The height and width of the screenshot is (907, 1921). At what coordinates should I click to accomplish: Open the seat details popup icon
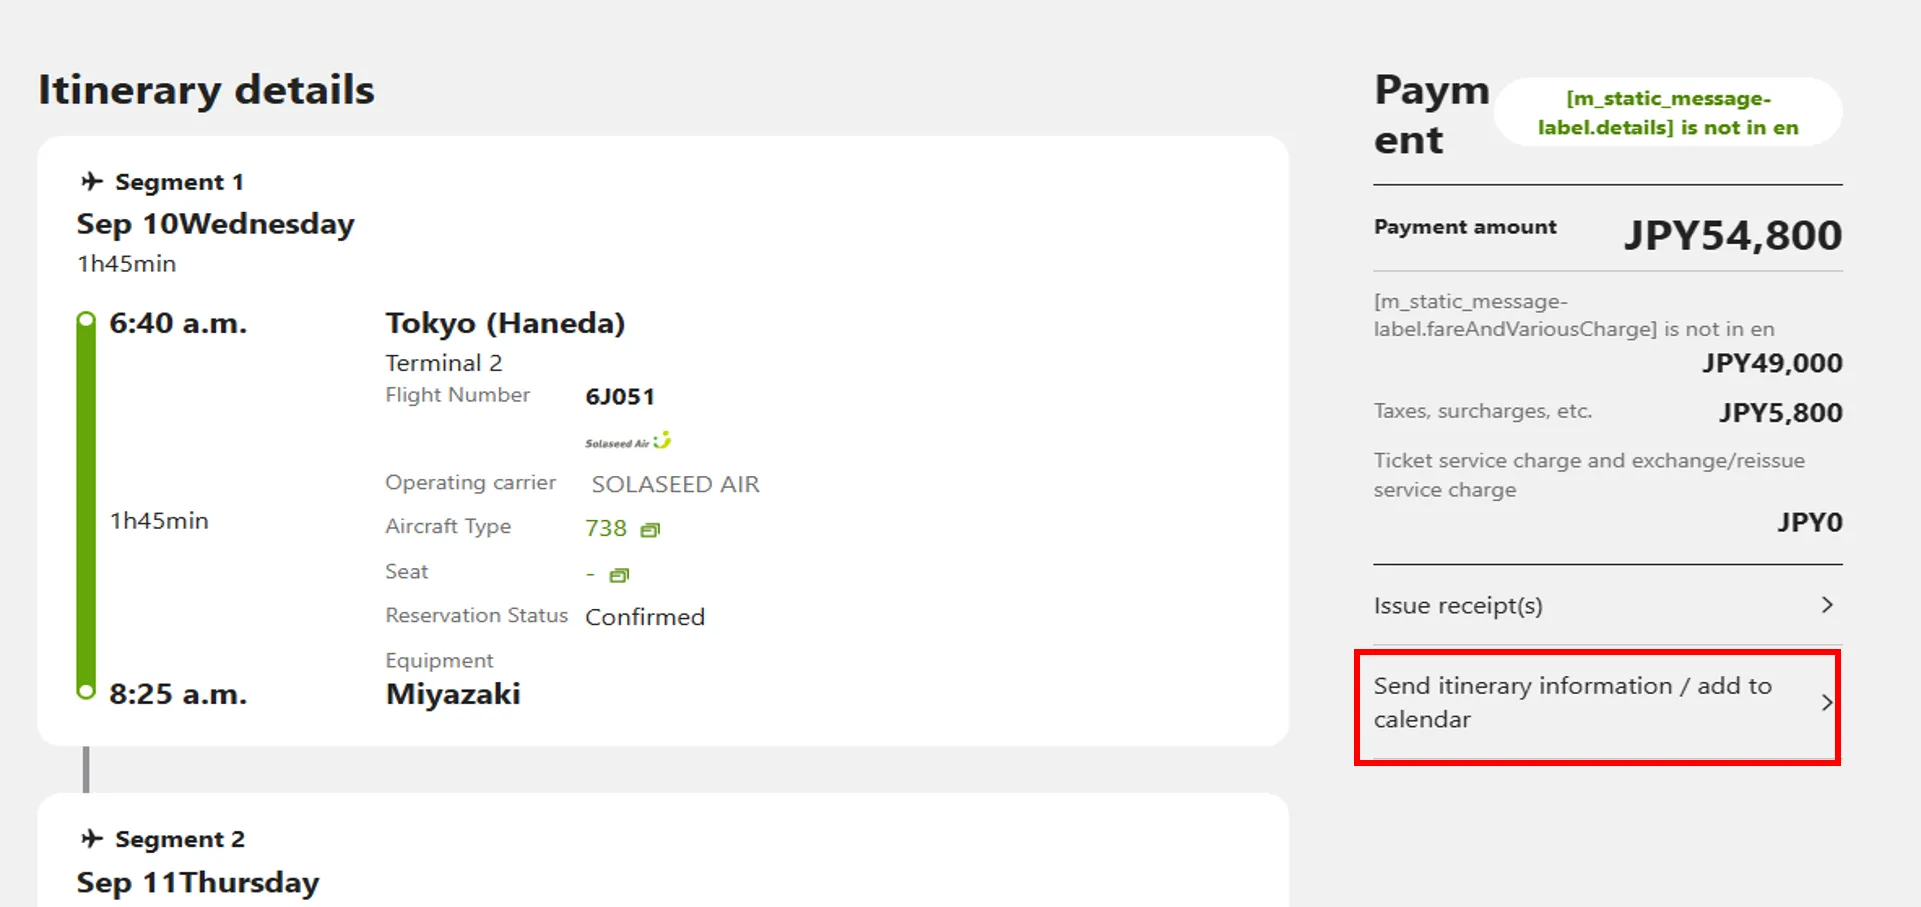[619, 575]
